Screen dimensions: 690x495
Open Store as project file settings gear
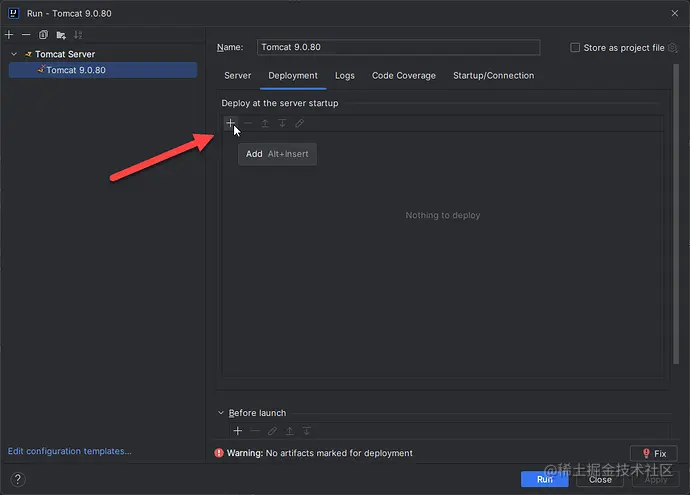672,48
